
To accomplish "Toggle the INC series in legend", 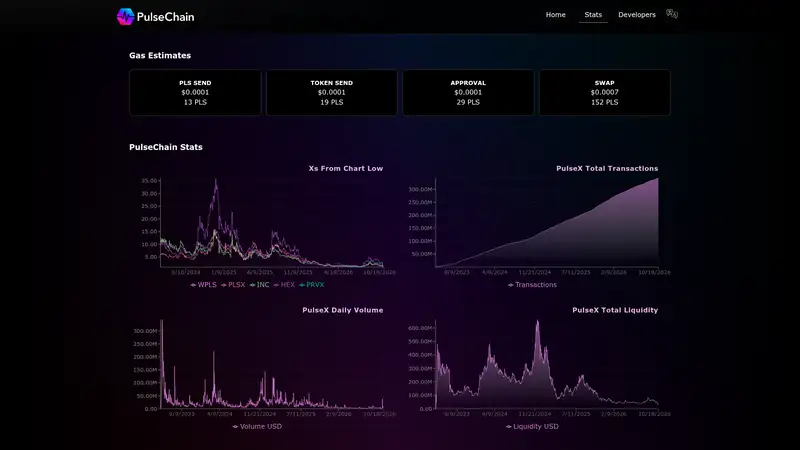I will tap(260, 285).
